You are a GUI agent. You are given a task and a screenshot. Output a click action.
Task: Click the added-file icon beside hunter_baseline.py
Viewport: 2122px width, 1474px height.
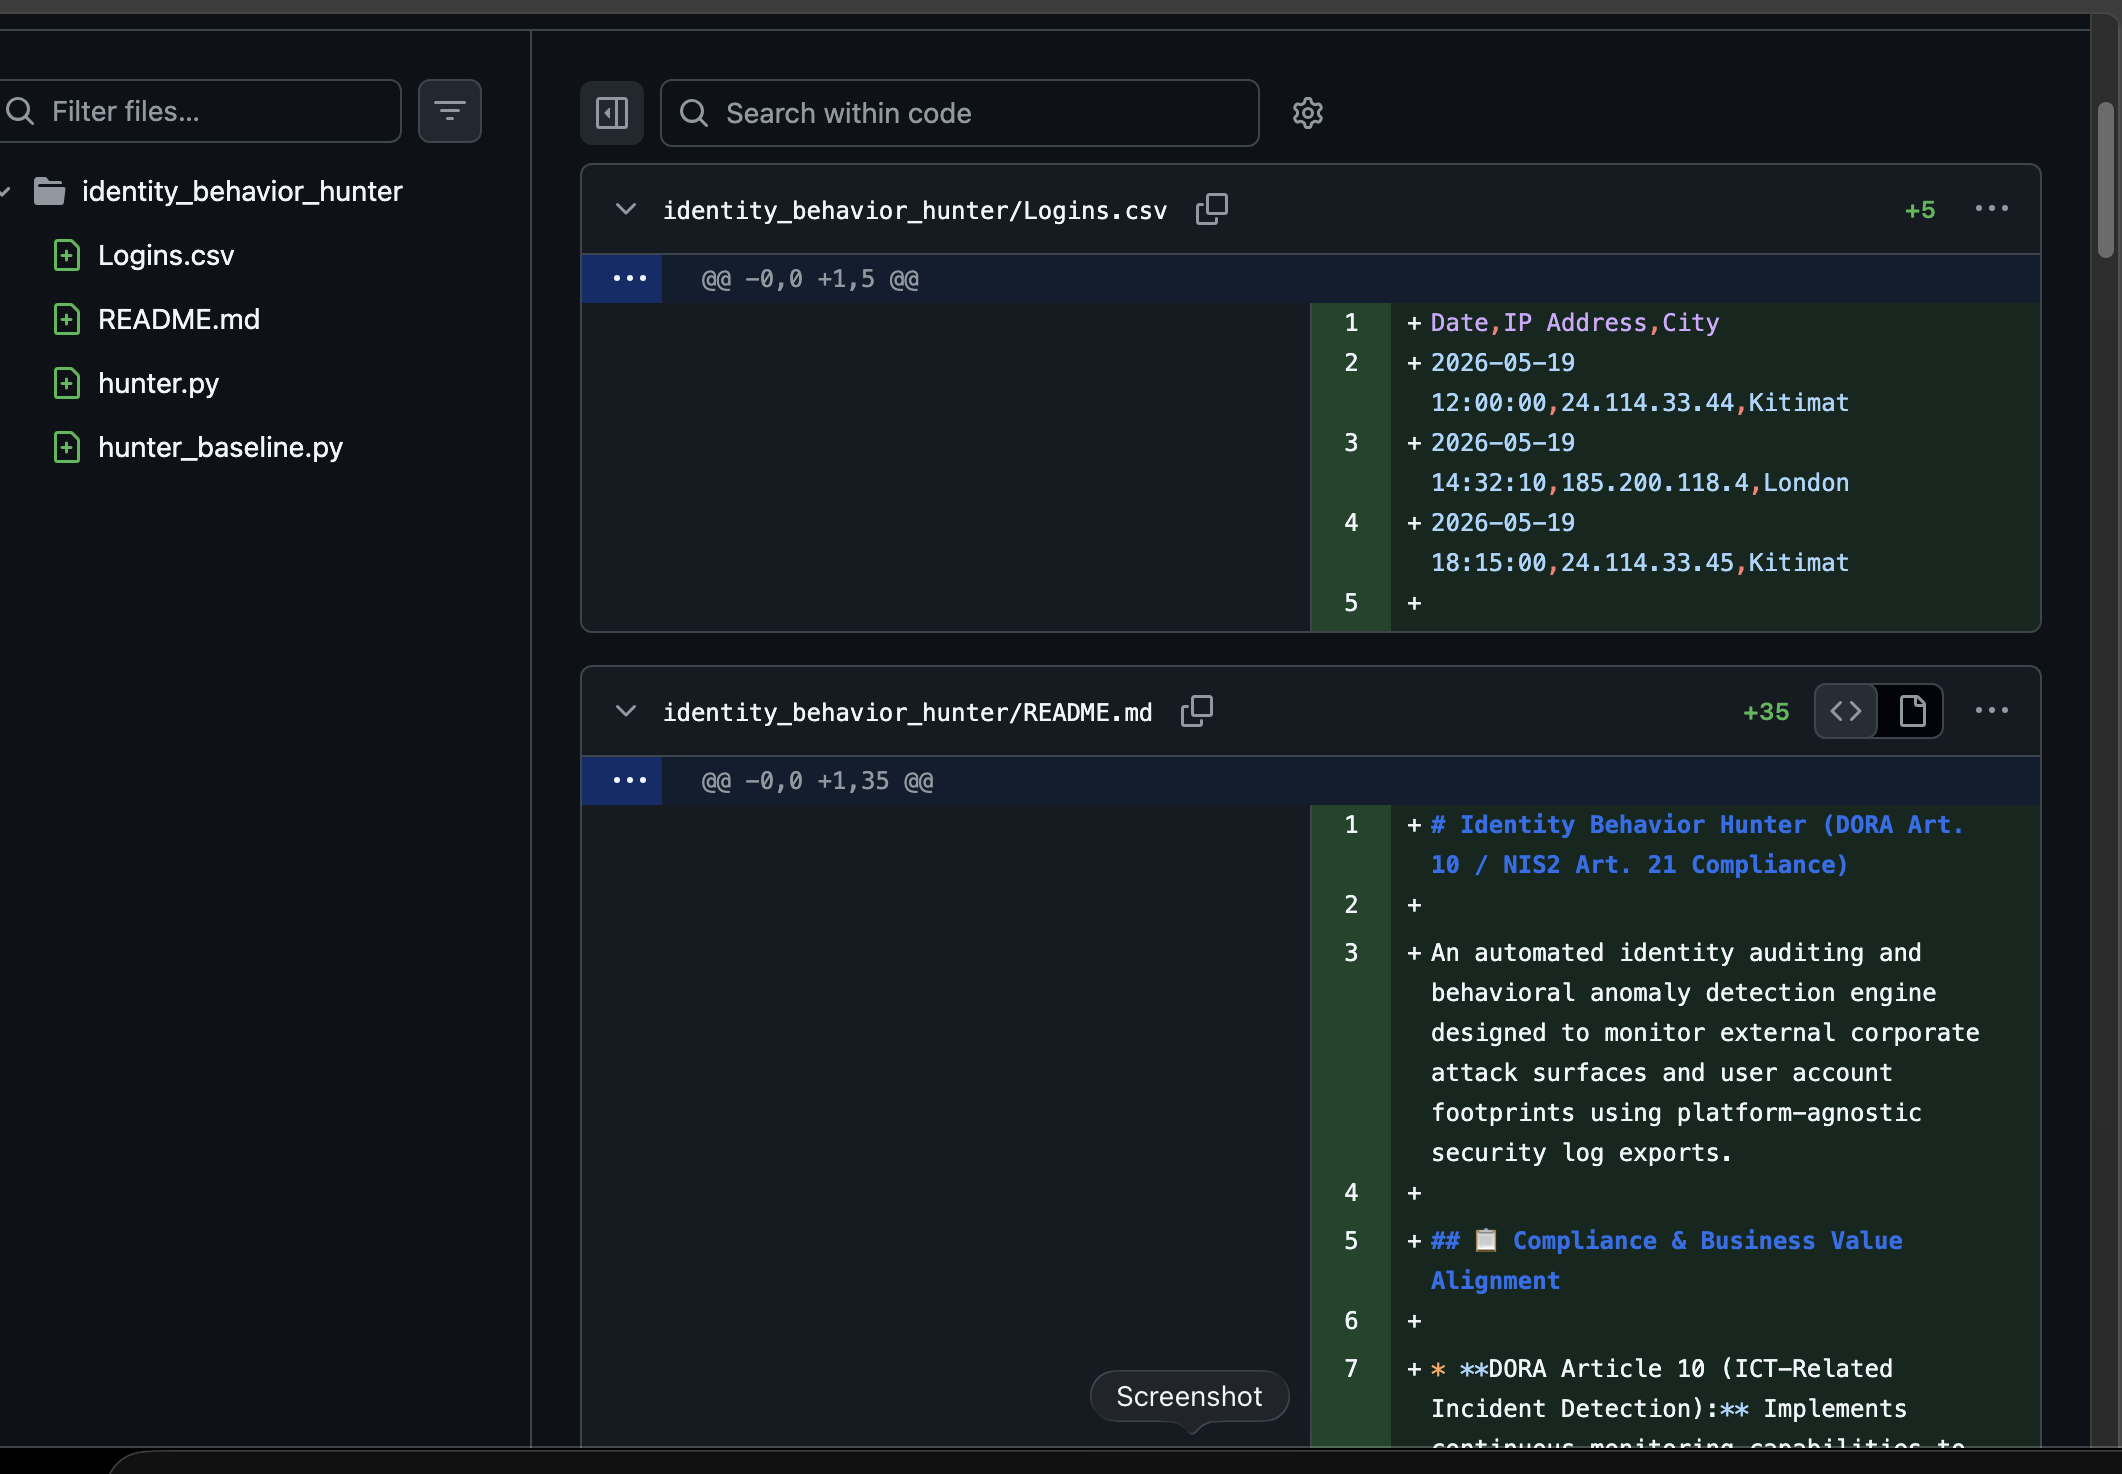pos(66,447)
